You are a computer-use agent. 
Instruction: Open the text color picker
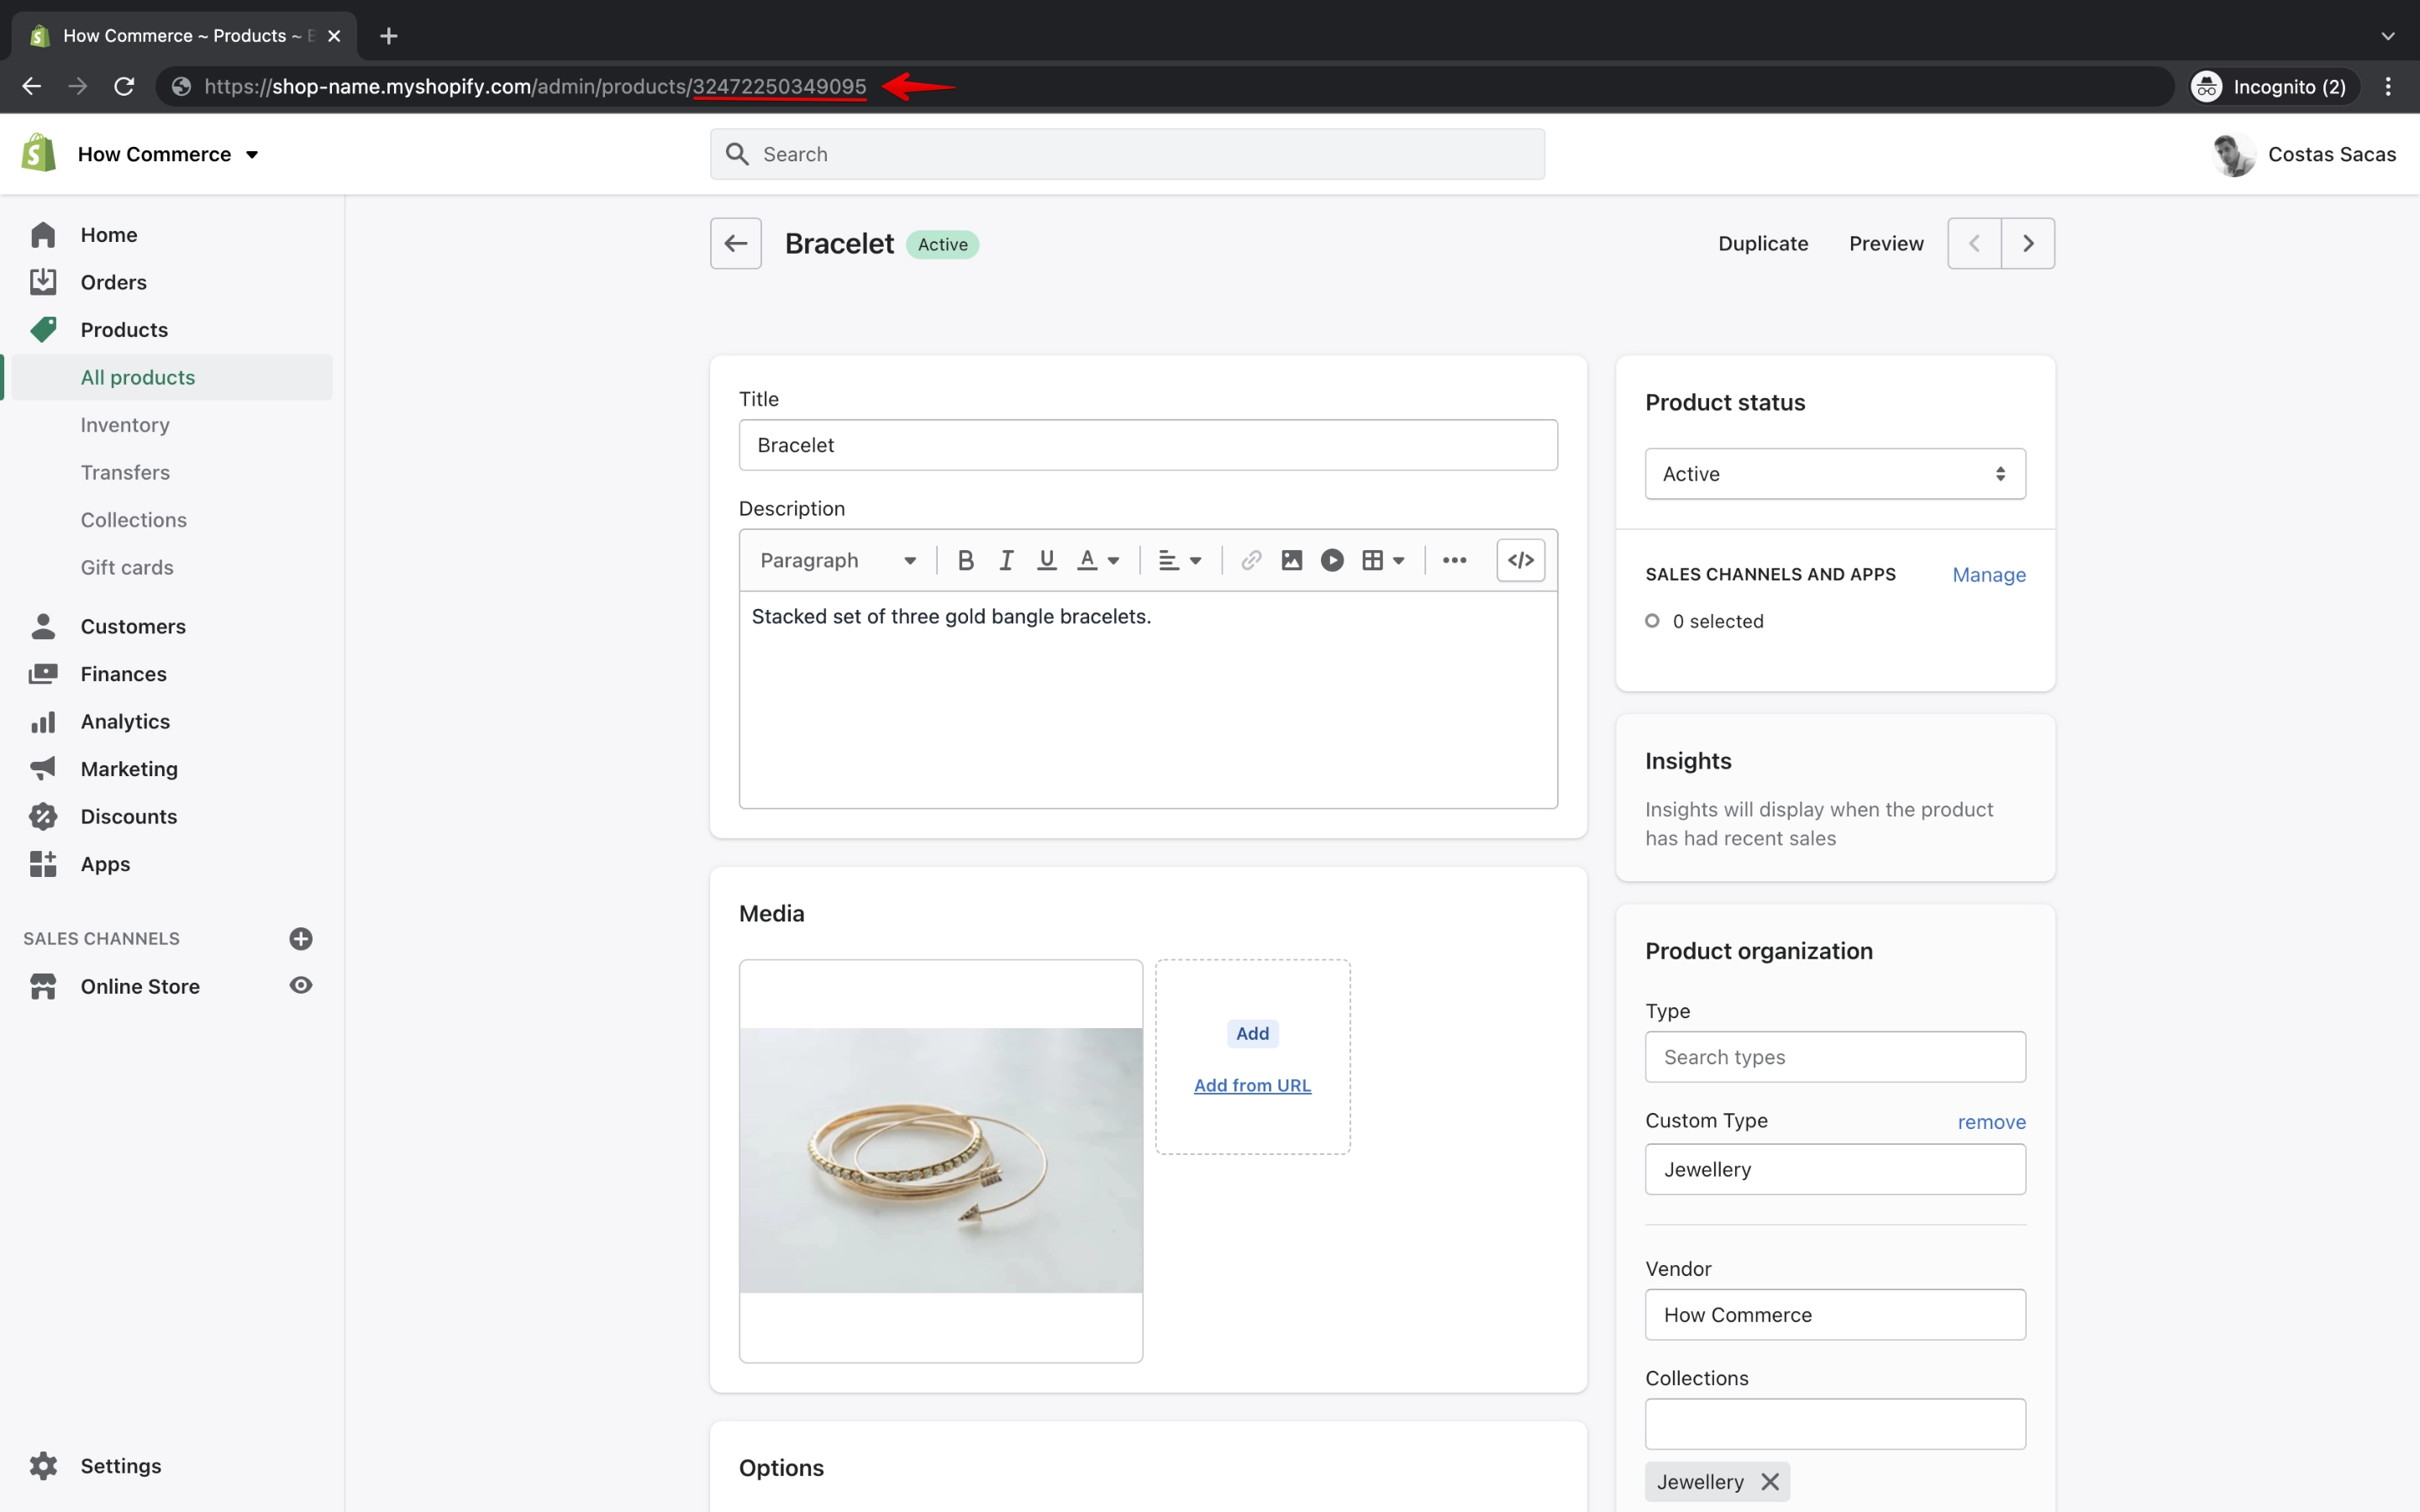click(x=1097, y=560)
